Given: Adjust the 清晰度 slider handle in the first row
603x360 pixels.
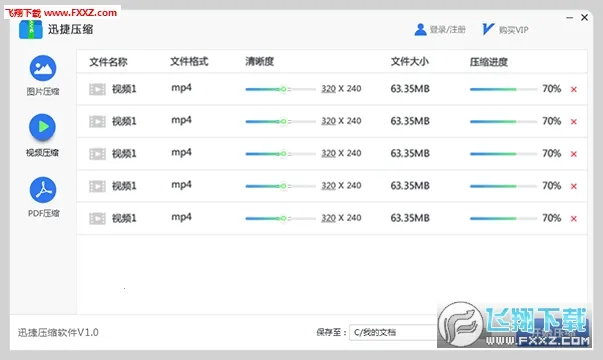Looking at the screenshot, I should click(283, 89).
